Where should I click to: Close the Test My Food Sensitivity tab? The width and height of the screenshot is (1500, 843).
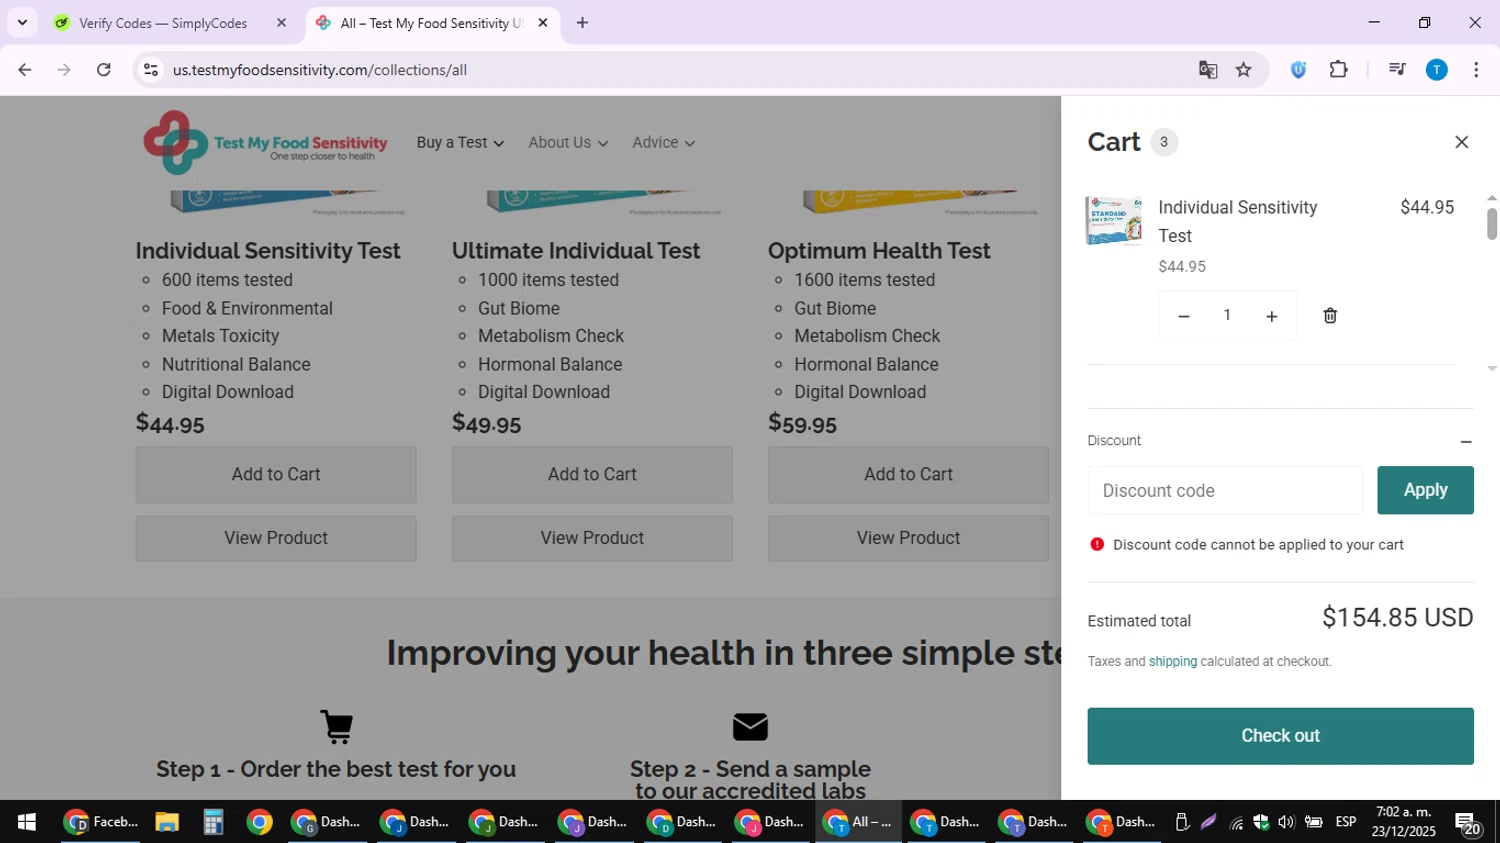tap(543, 23)
